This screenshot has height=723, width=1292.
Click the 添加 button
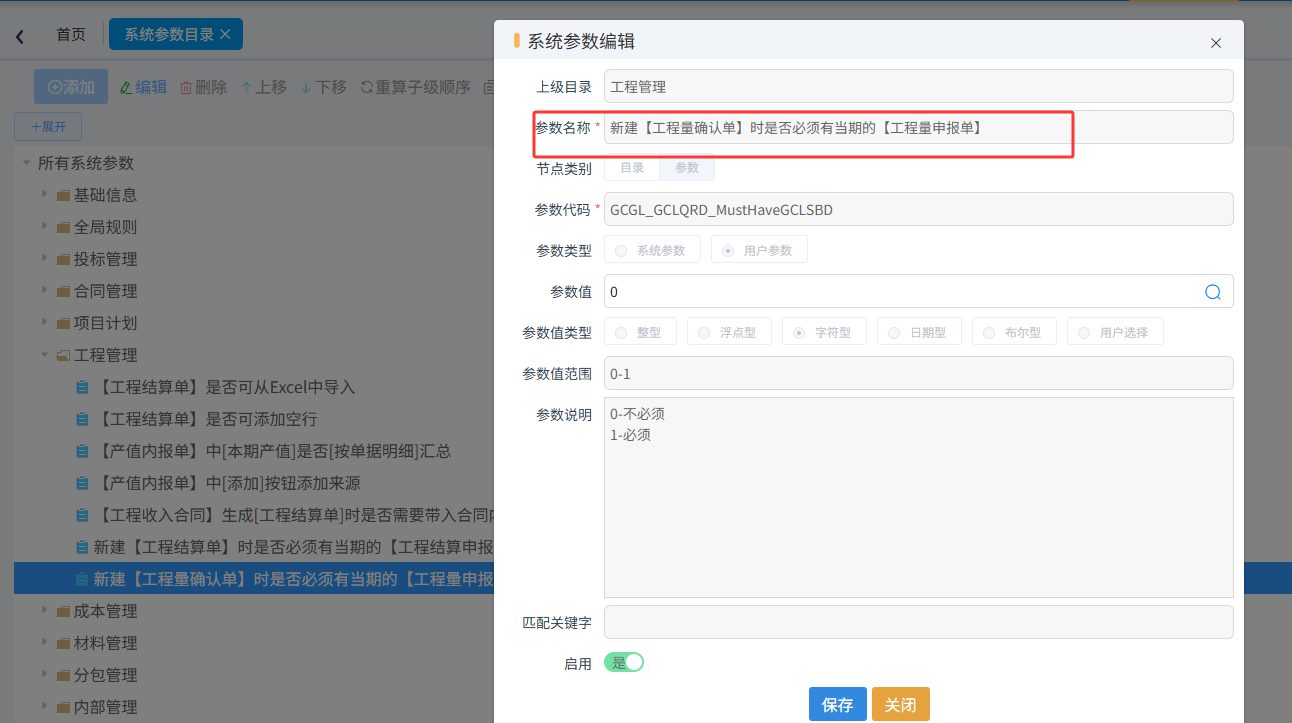click(x=71, y=87)
